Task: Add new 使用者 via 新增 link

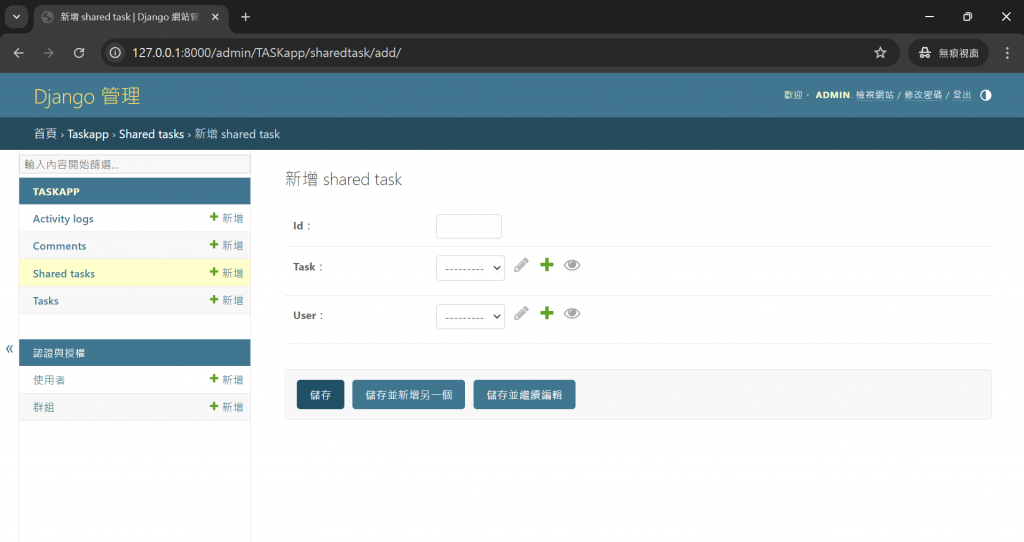Action: pyautogui.click(x=227, y=379)
